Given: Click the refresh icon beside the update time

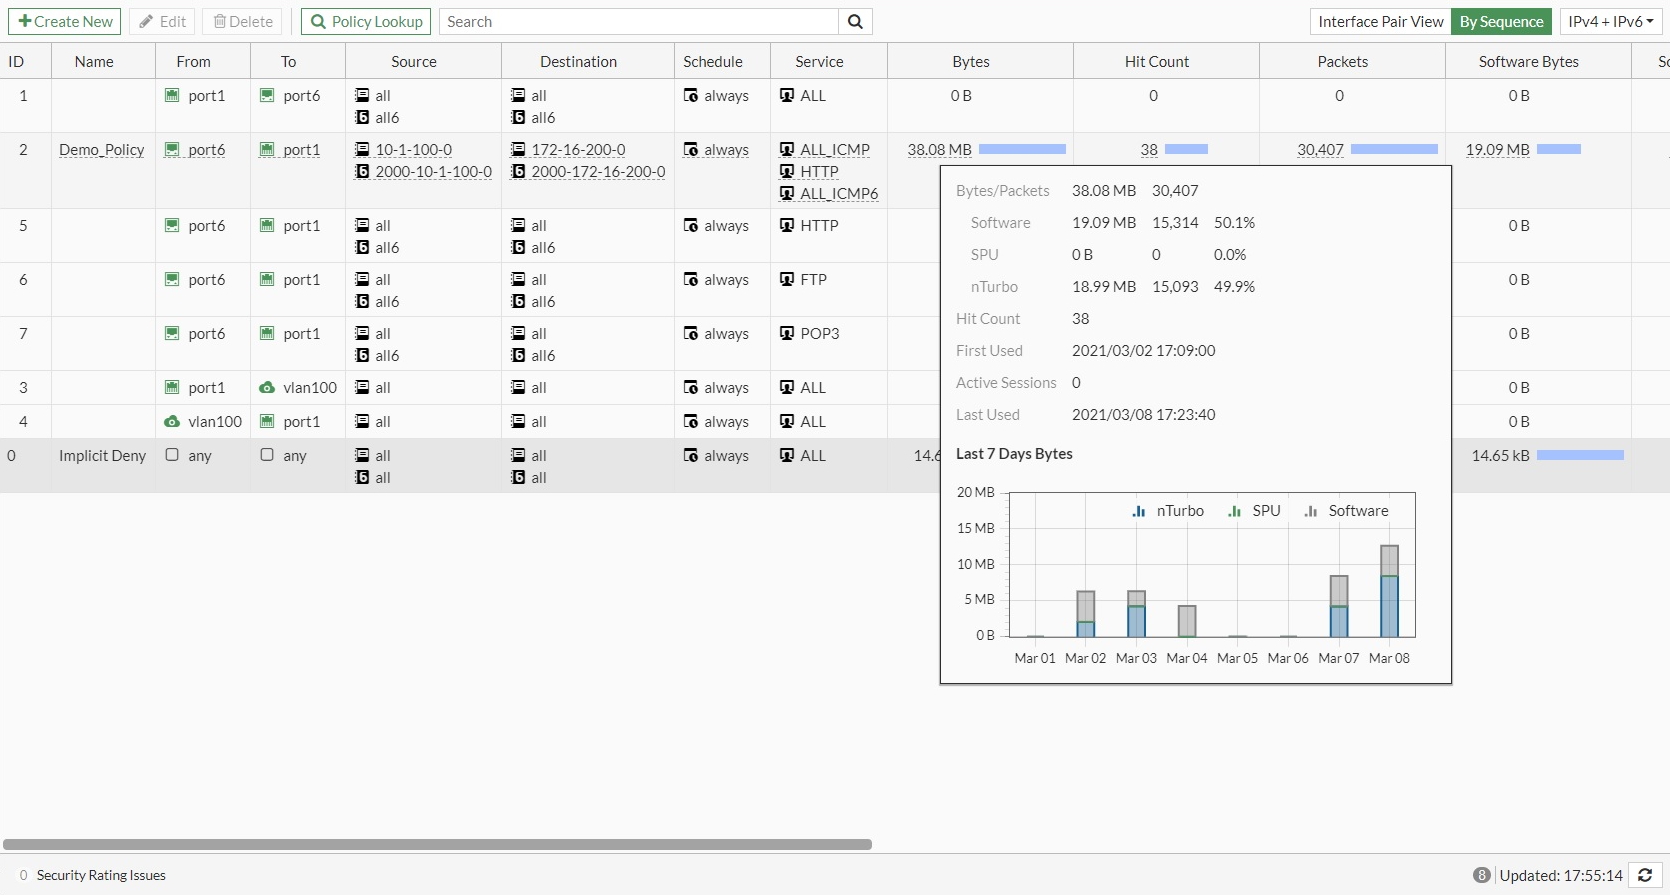Looking at the screenshot, I should click(x=1644, y=875).
